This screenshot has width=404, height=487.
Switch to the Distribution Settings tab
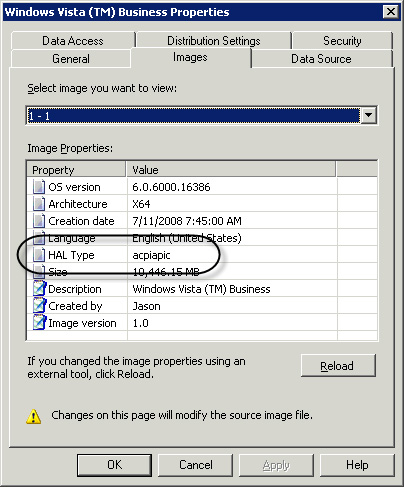pyautogui.click(x=214, y=41)
